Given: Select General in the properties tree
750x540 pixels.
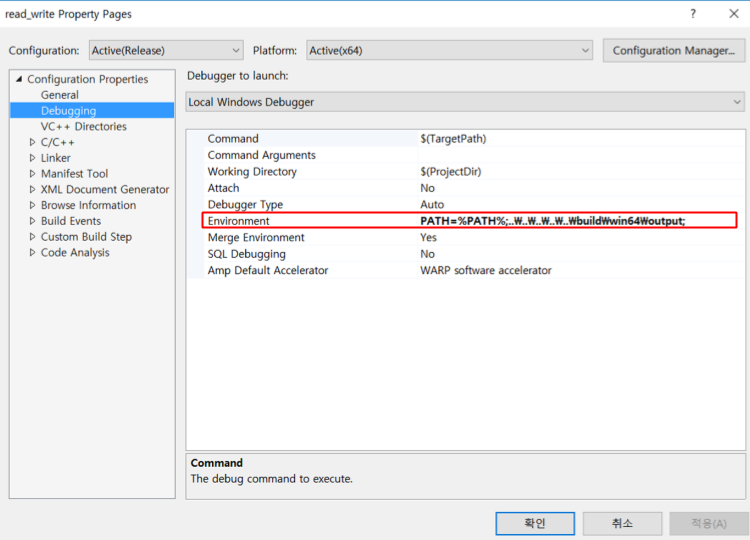Looking at the screenshot, I should coord(59,95).
